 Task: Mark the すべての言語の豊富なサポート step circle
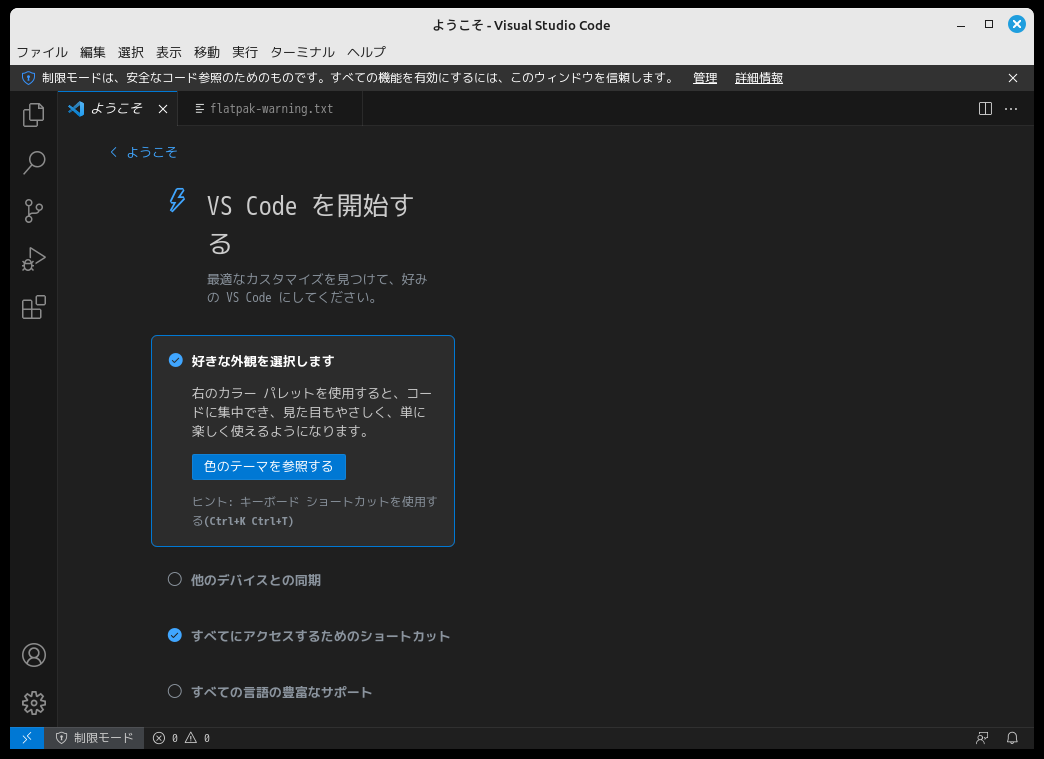coord(174,691)
